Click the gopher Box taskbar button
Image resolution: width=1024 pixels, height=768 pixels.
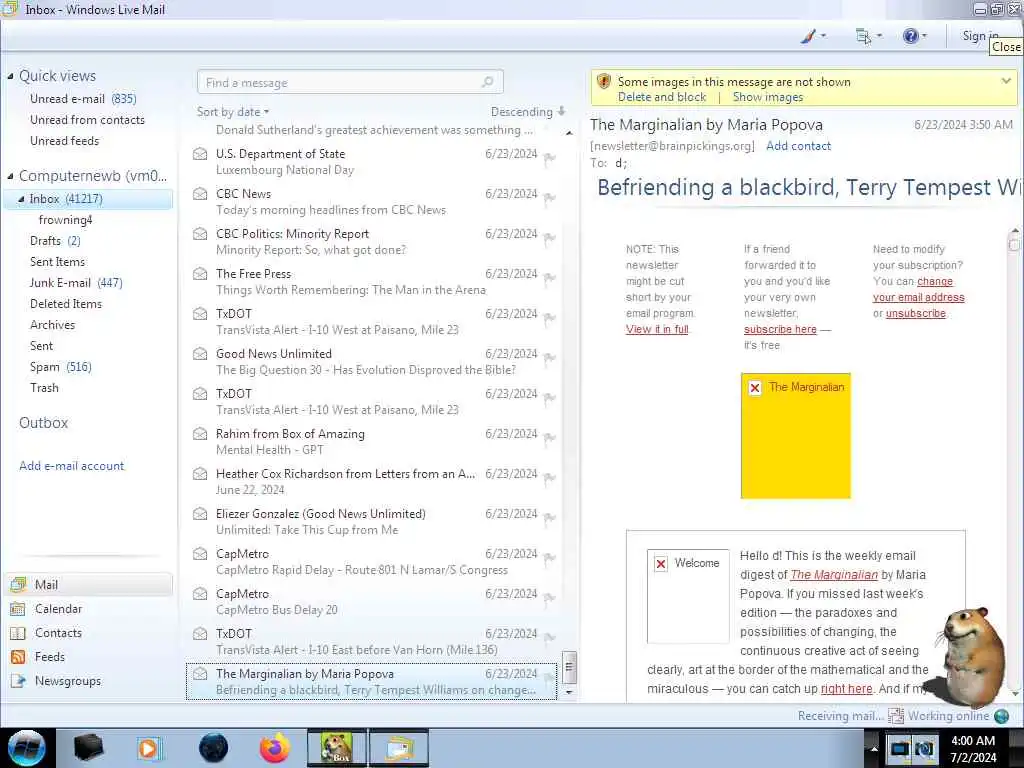(x=337, y=748)
